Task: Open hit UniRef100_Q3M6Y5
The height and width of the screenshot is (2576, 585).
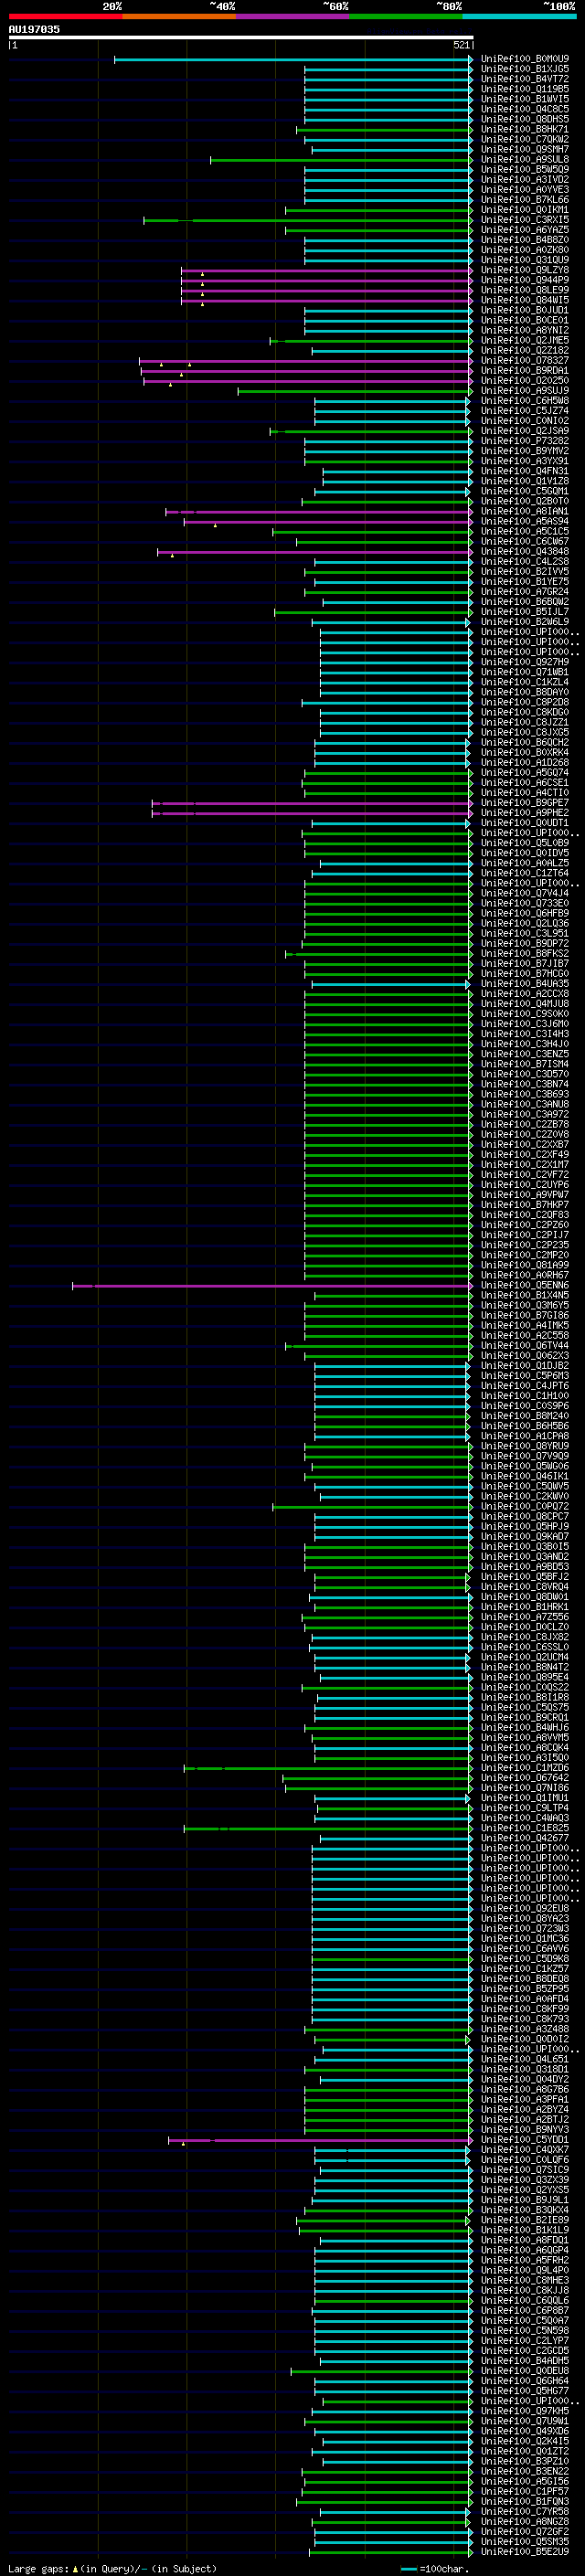Action: pyautogui.click(x=525, y=1306)
